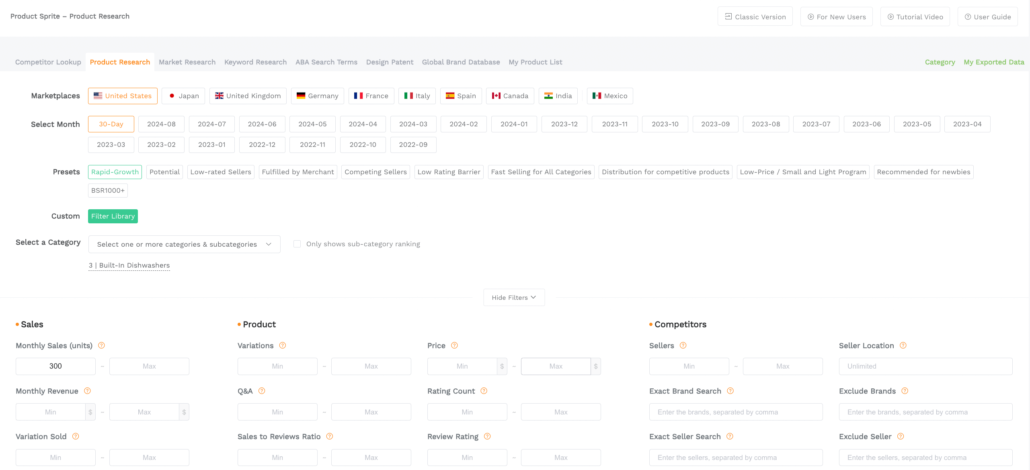Image resolution: width=1030 pixels, height=470 pixels.
Task: Open Design Patent tab
Action: tap(390, 62)
